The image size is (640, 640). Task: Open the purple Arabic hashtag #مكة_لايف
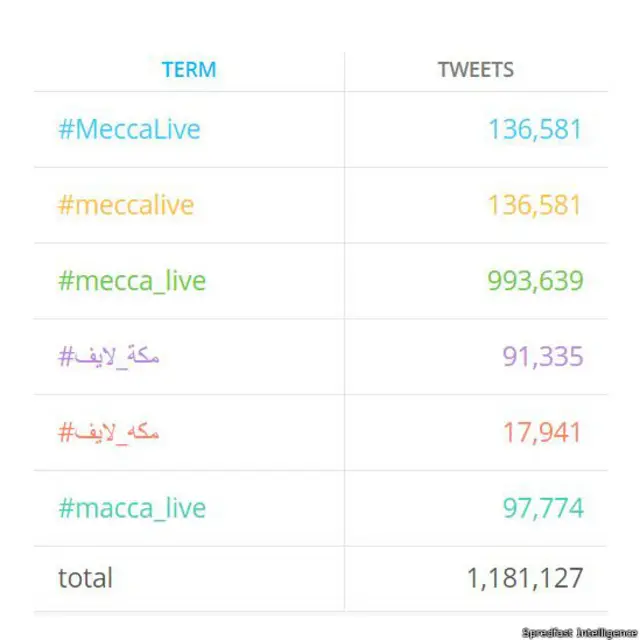coord(109,356)
